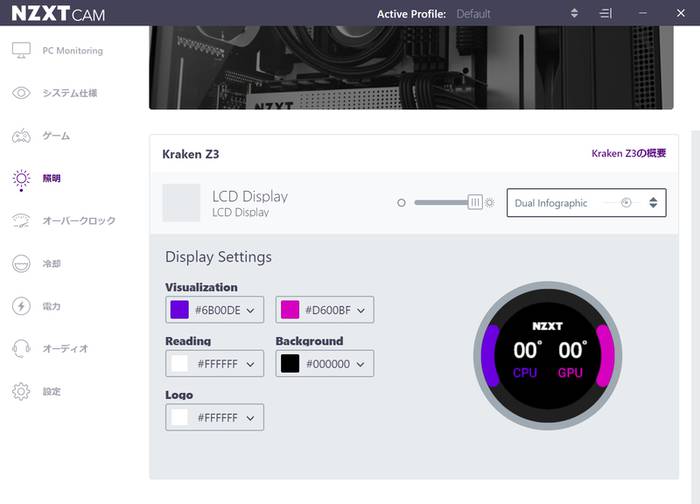This screenshot has height=504, width=700.
Task: Open PC Monitoring monitor icon
Action: [x=21, y=50]
